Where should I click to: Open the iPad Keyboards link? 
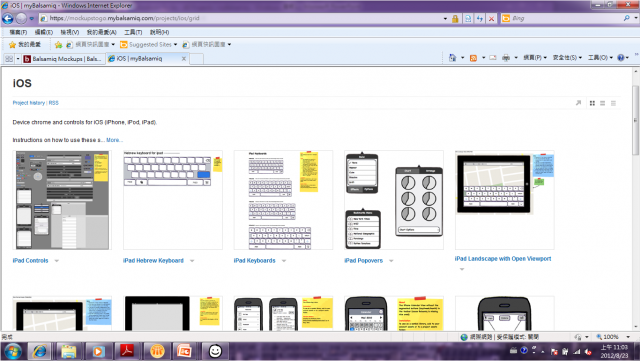tap(254, 261)
